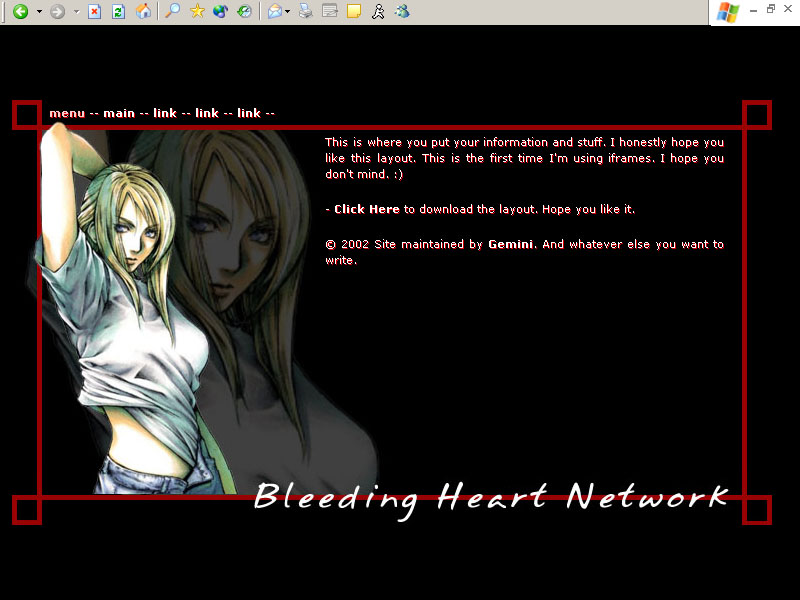Launch the AIM running man icon

378,12
